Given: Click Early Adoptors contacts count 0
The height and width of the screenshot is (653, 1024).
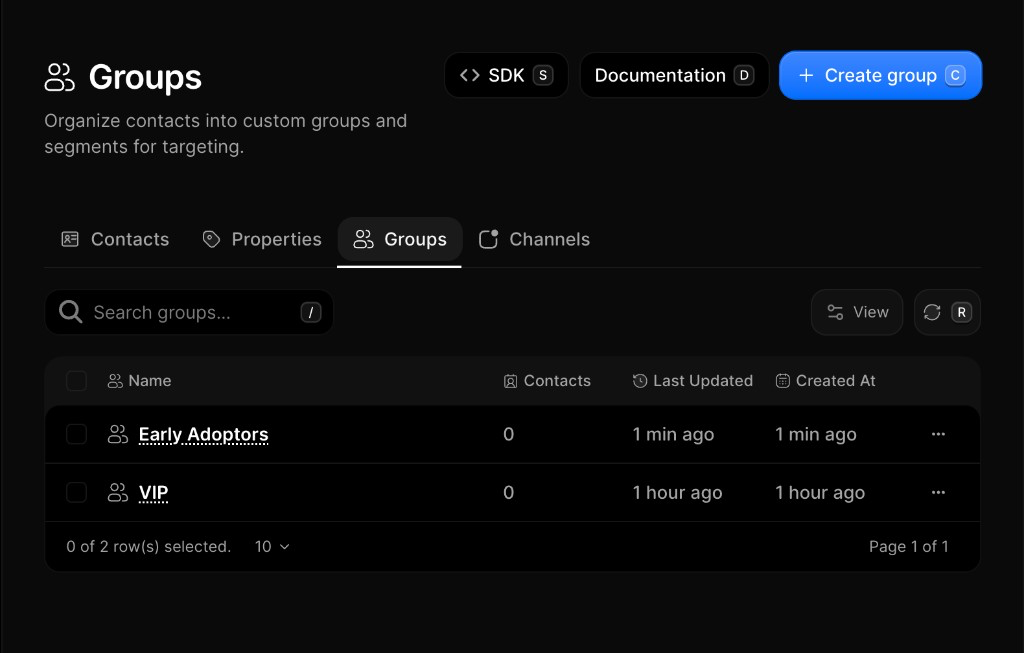Looking at the screenshot, I should tap(509, 434).
